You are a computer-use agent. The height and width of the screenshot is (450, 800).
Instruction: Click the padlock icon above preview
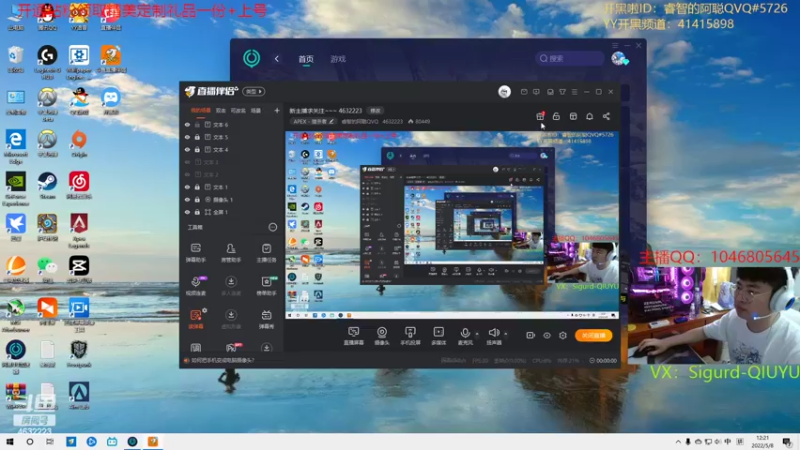click(x=556, y=116)
